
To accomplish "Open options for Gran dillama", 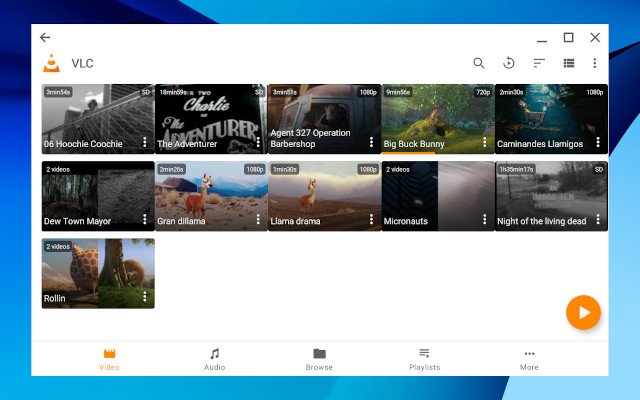I will [258, 219].
